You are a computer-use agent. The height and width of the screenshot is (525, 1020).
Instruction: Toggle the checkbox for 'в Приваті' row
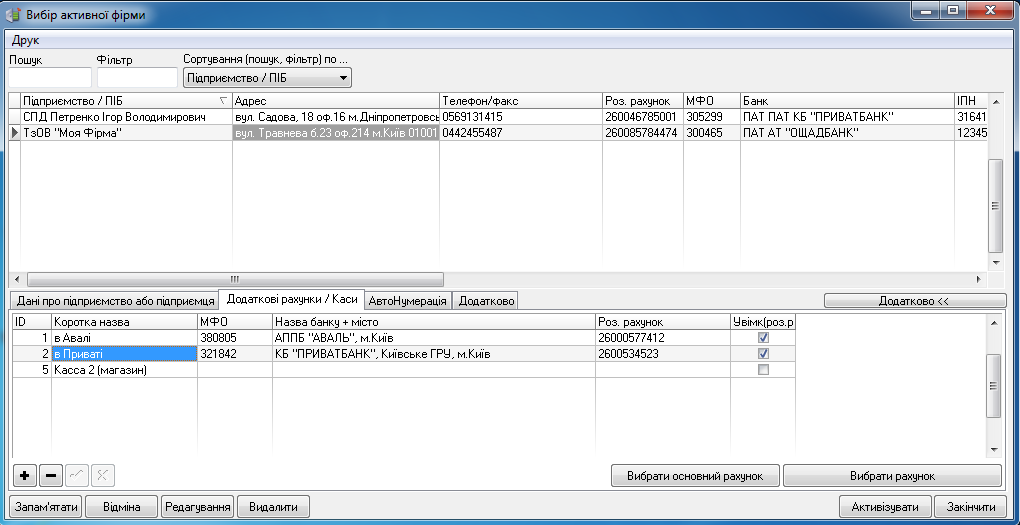(763, 354)
